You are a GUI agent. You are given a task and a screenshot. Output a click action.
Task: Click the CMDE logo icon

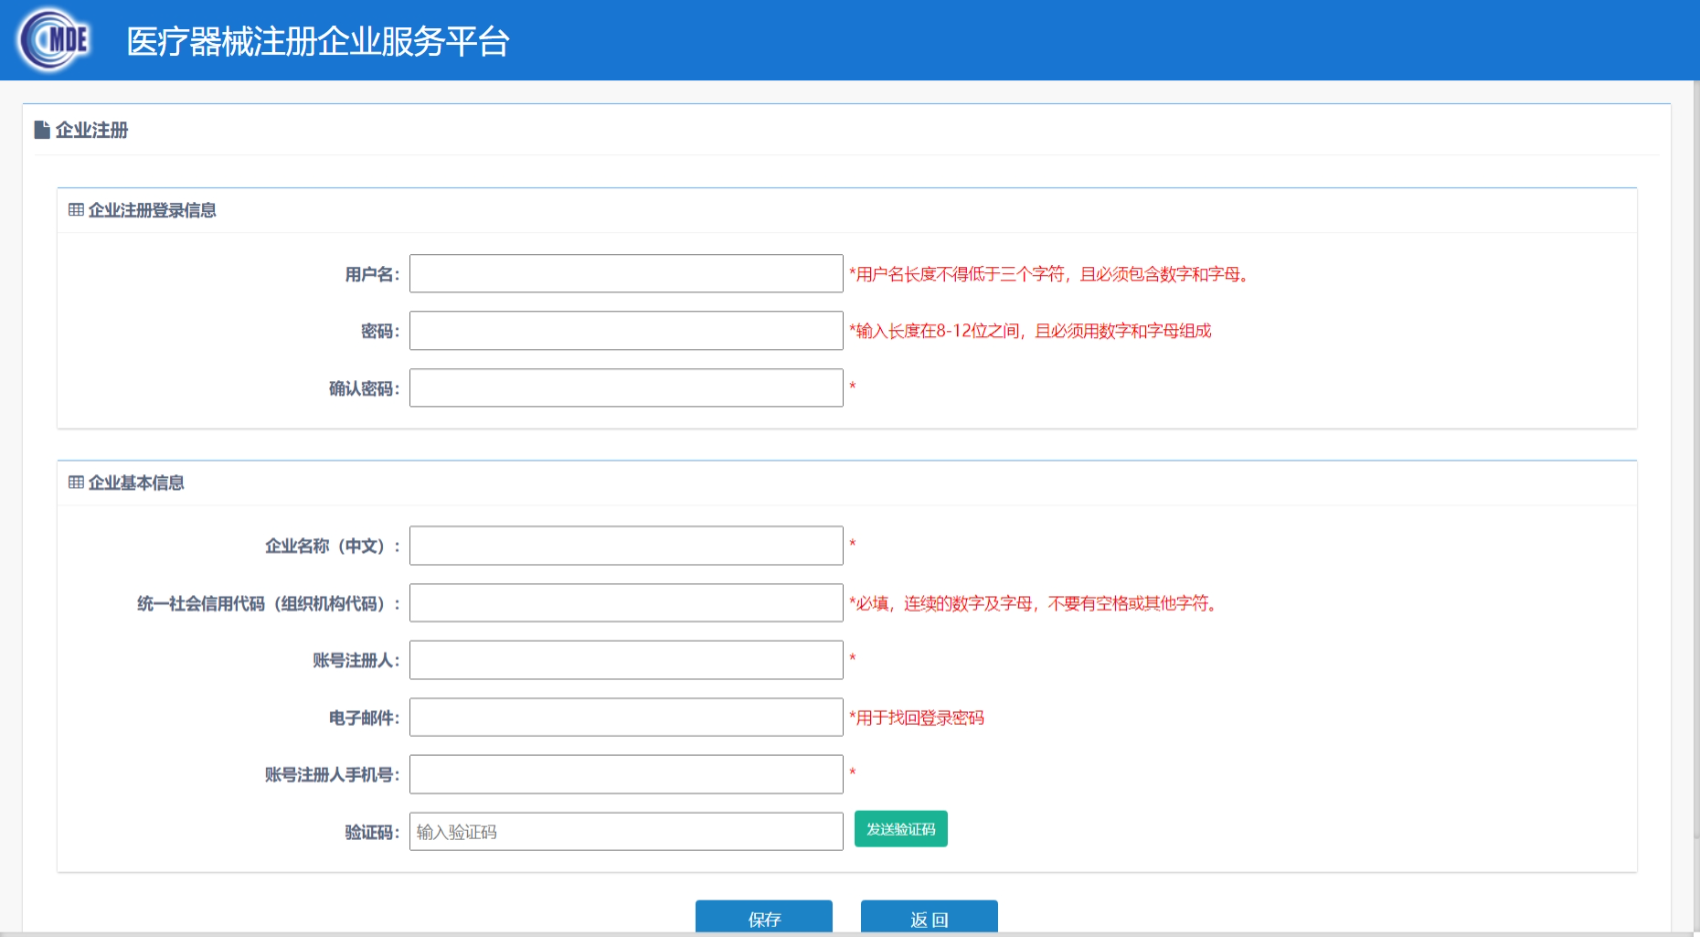54,40
